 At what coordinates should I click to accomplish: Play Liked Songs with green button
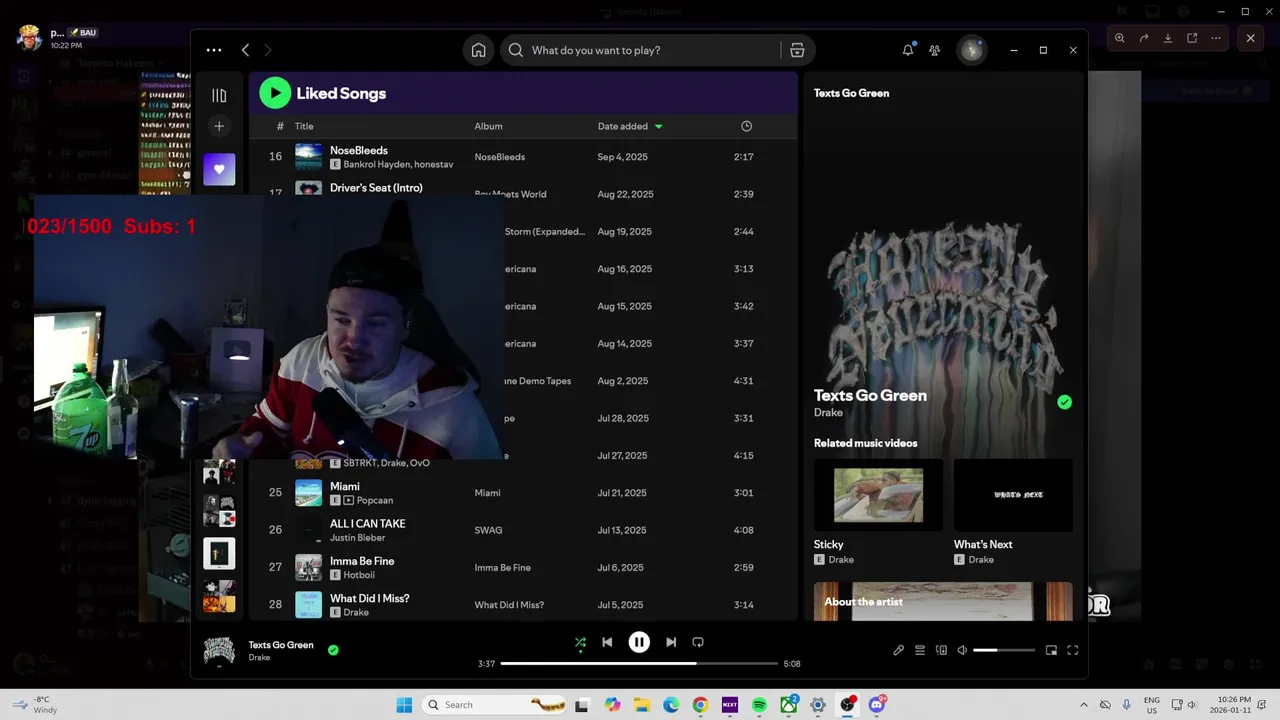point(275,93)
